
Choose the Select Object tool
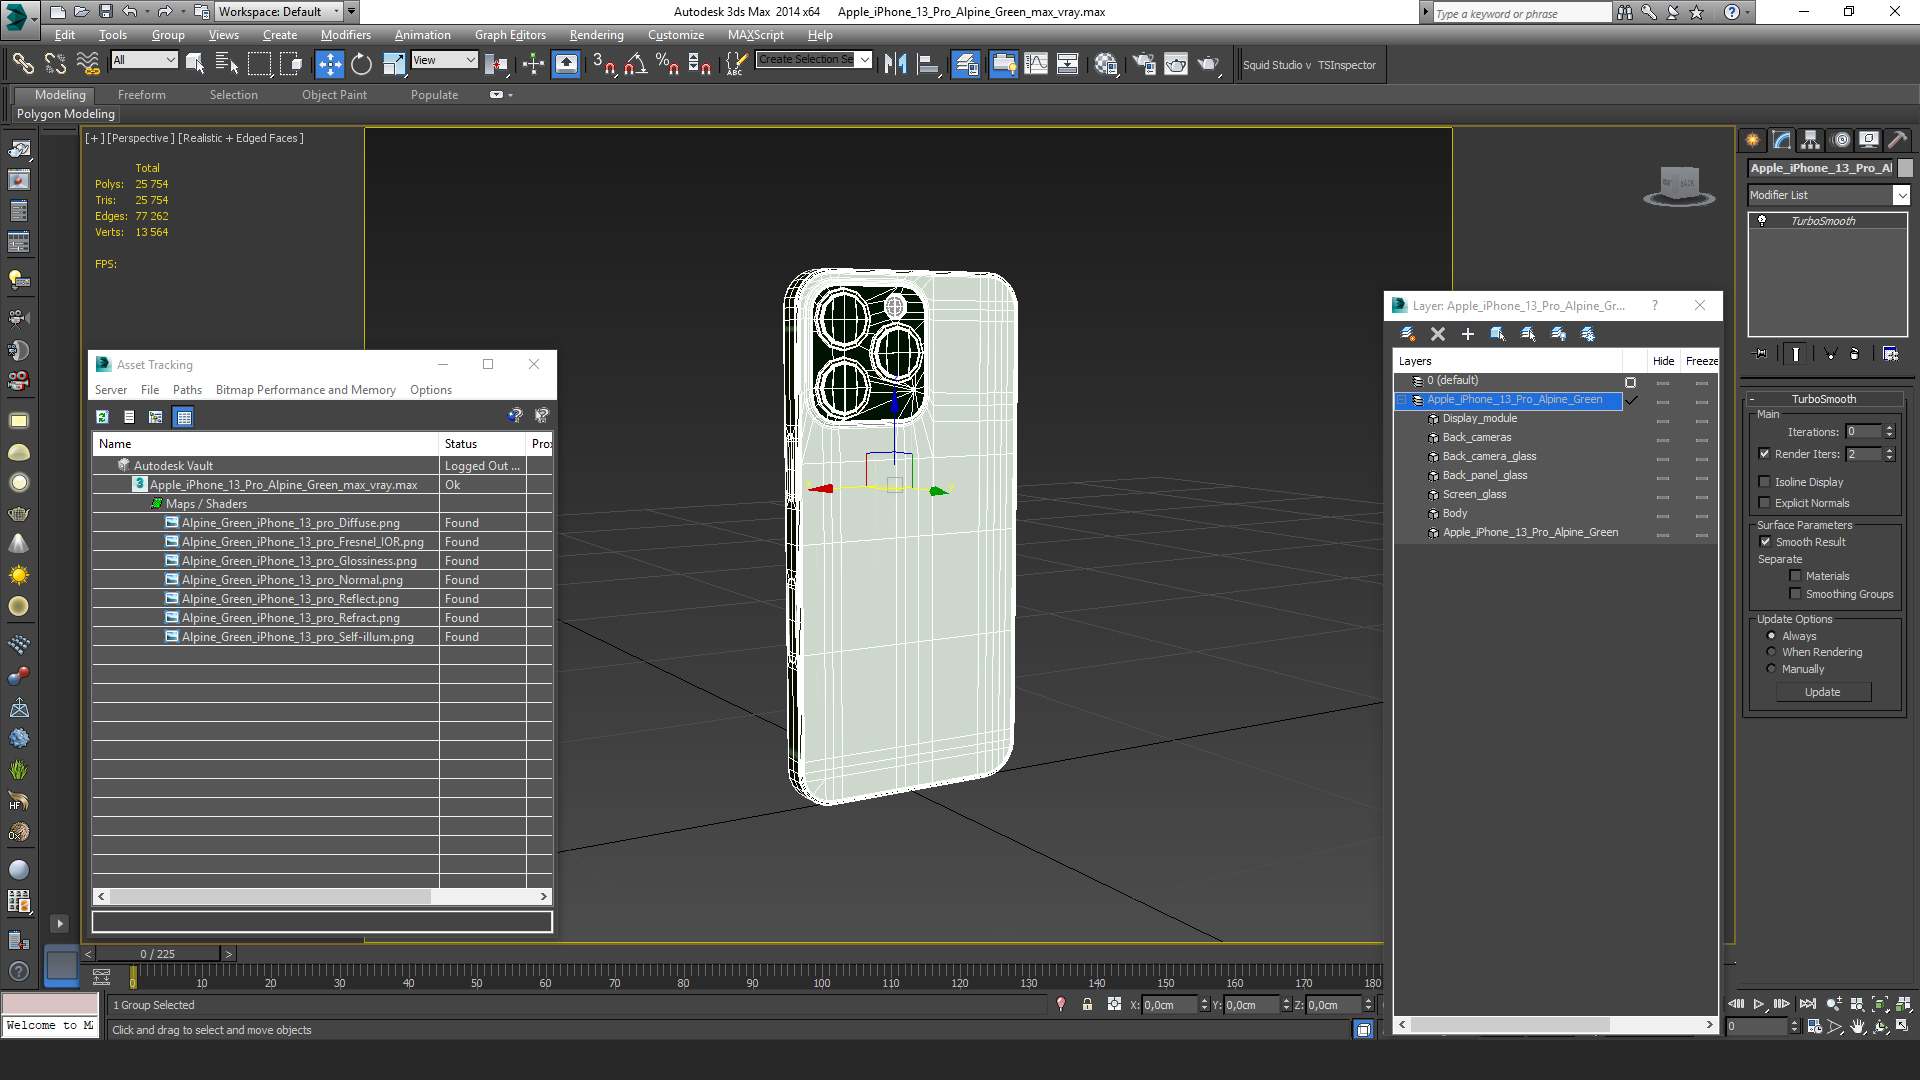click(x=195, y=65)
